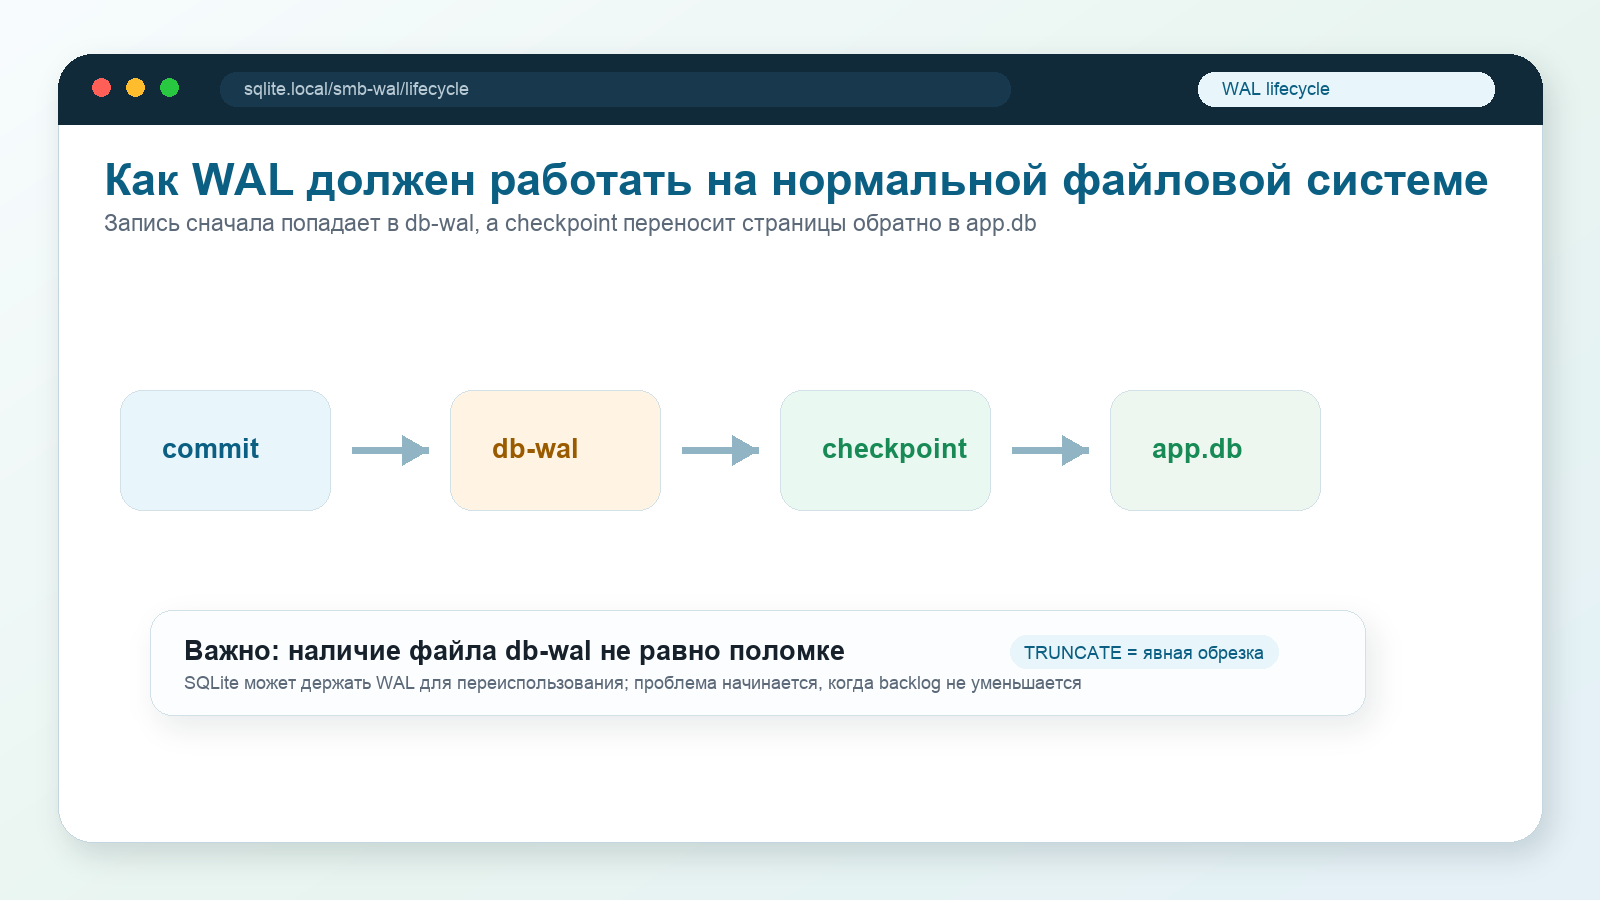Click the green maximize window button
The width and height of the screenshot is (1600, 900).
(169, 88)
